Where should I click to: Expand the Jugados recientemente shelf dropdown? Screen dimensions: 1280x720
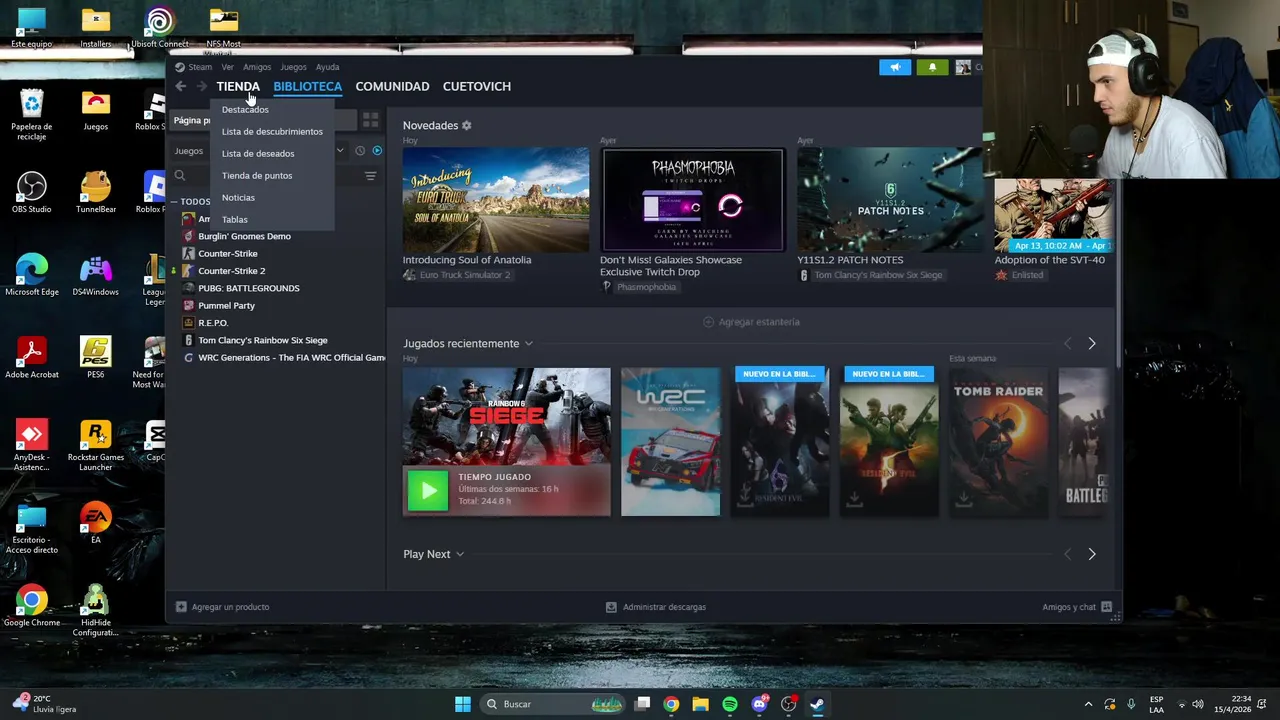click(x=529, y=344)
